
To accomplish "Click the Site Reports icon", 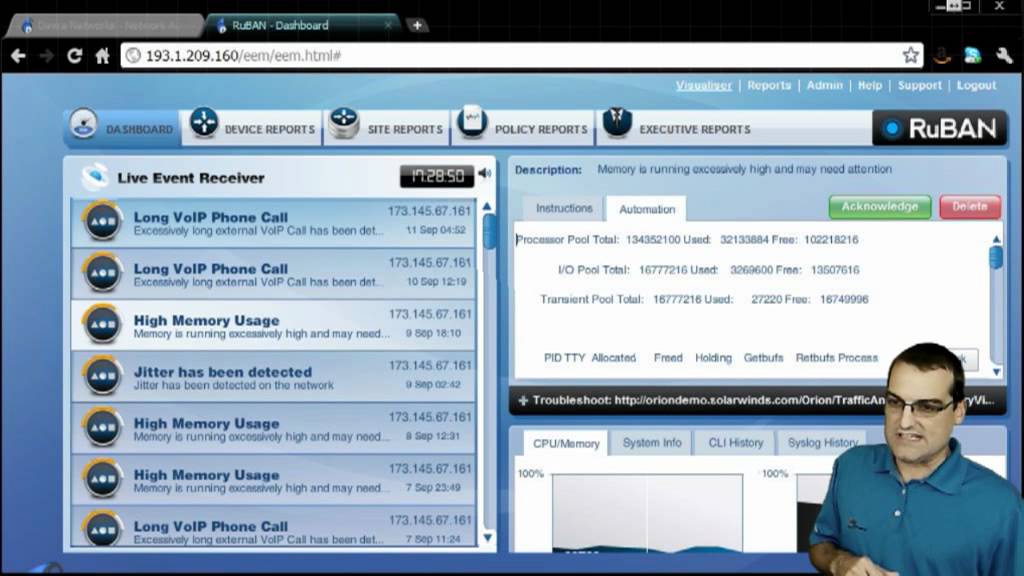I will 344,122.
